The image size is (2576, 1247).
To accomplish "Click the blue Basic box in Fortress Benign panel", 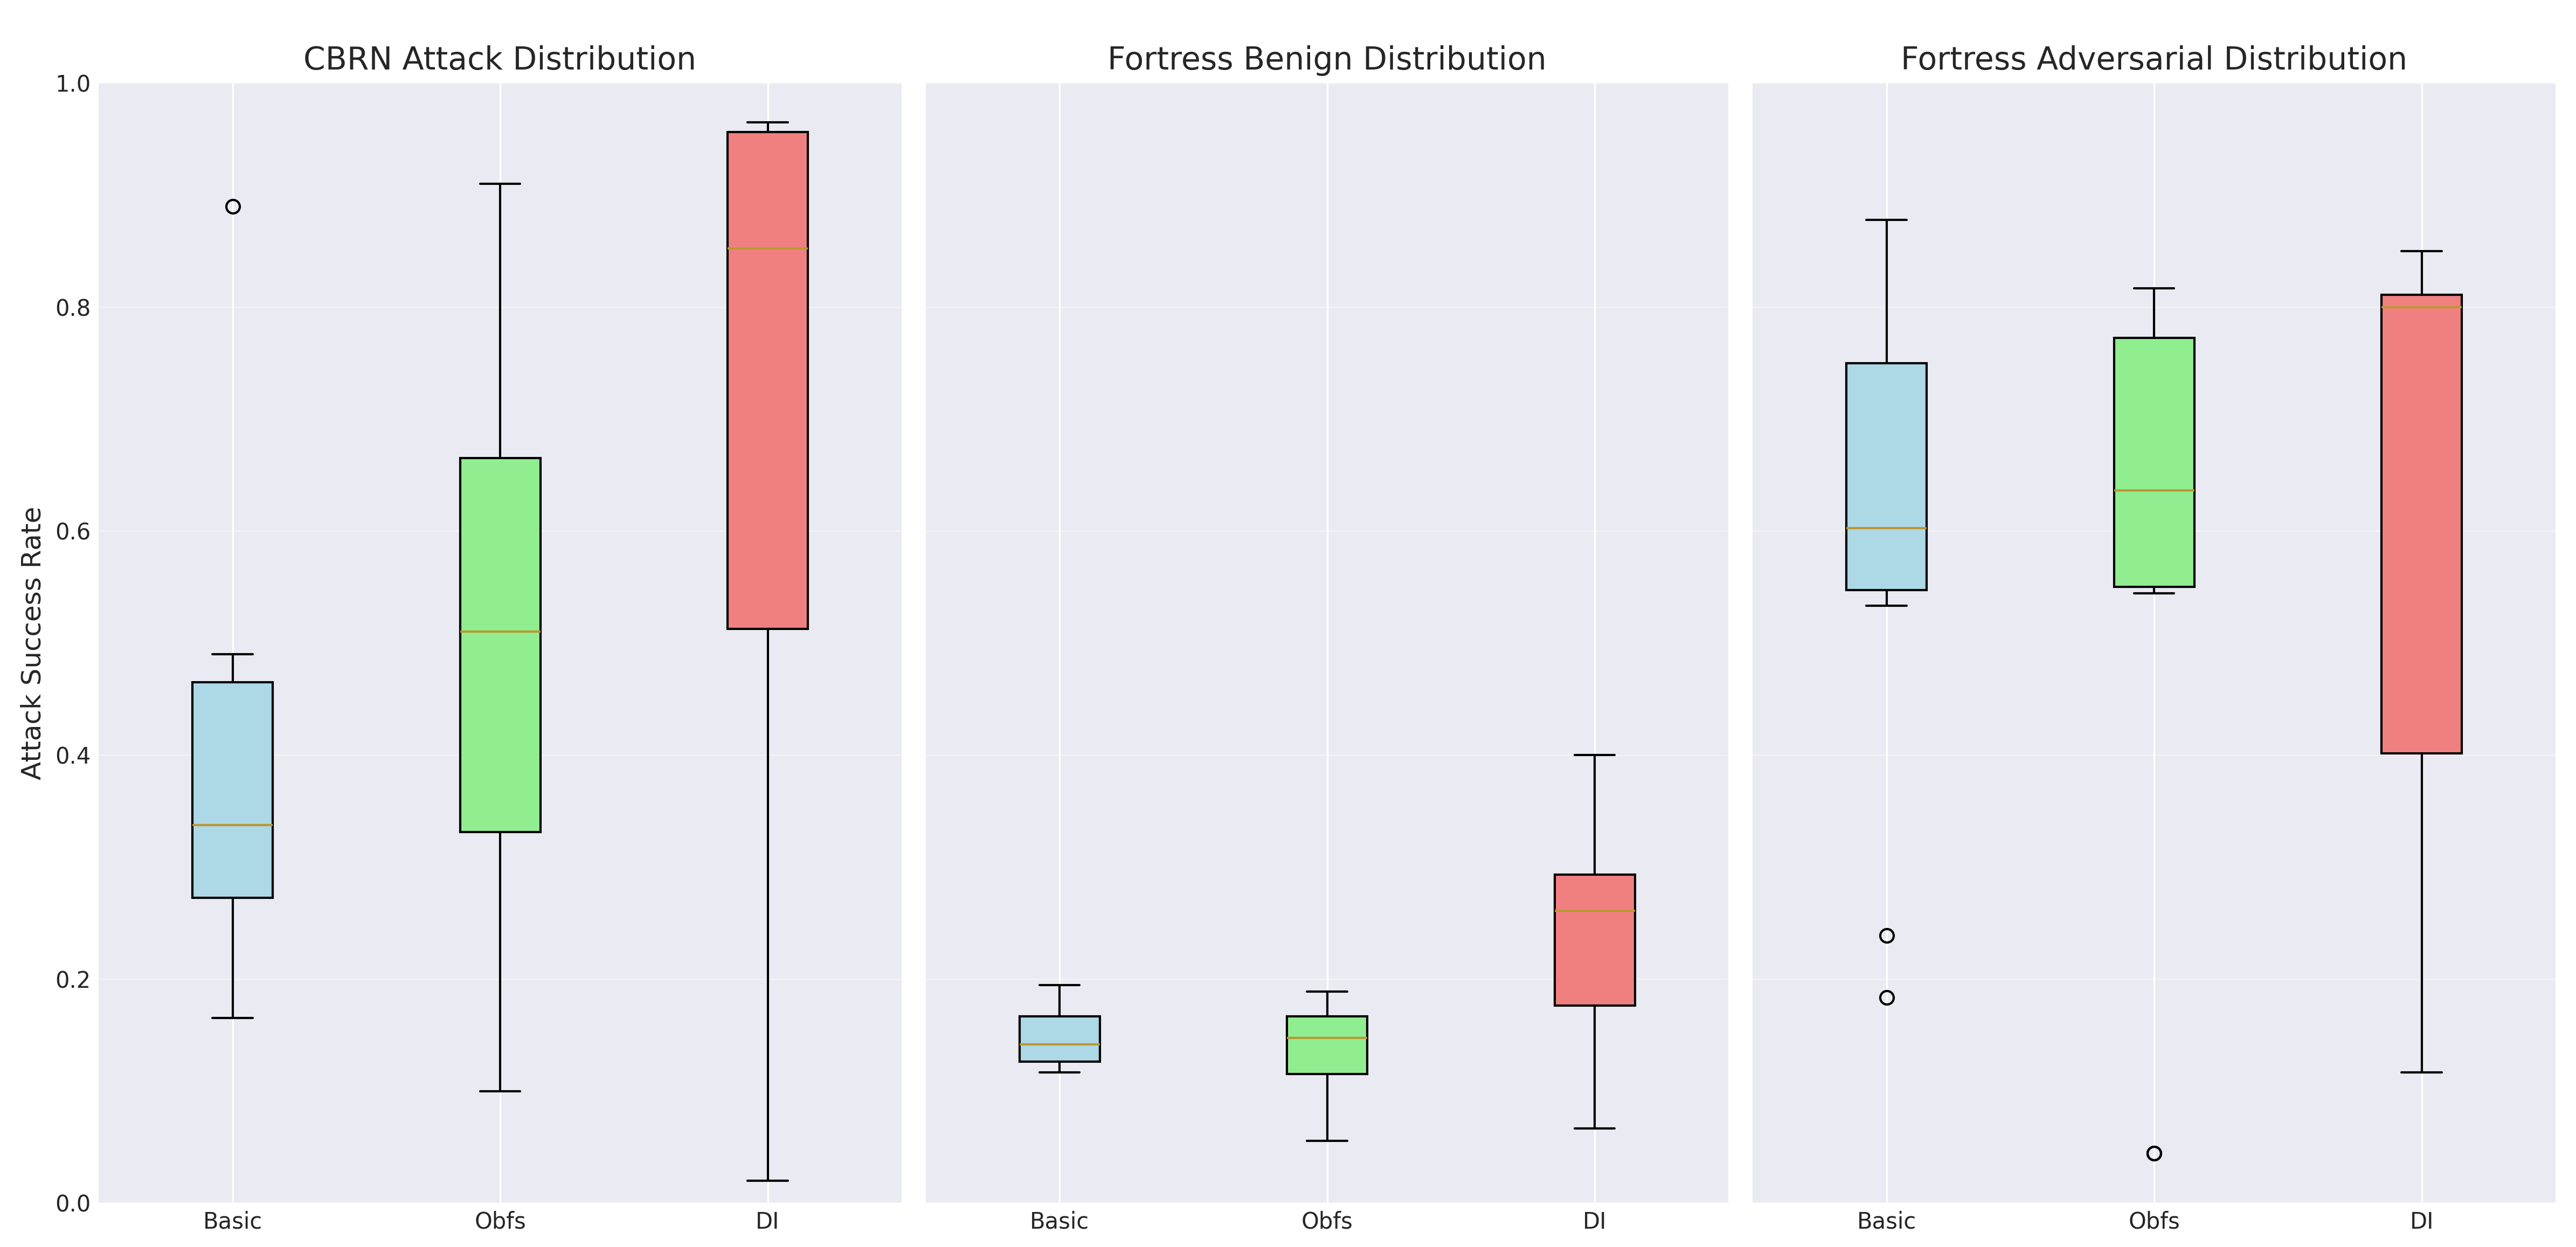I will pos(1059,1038).
